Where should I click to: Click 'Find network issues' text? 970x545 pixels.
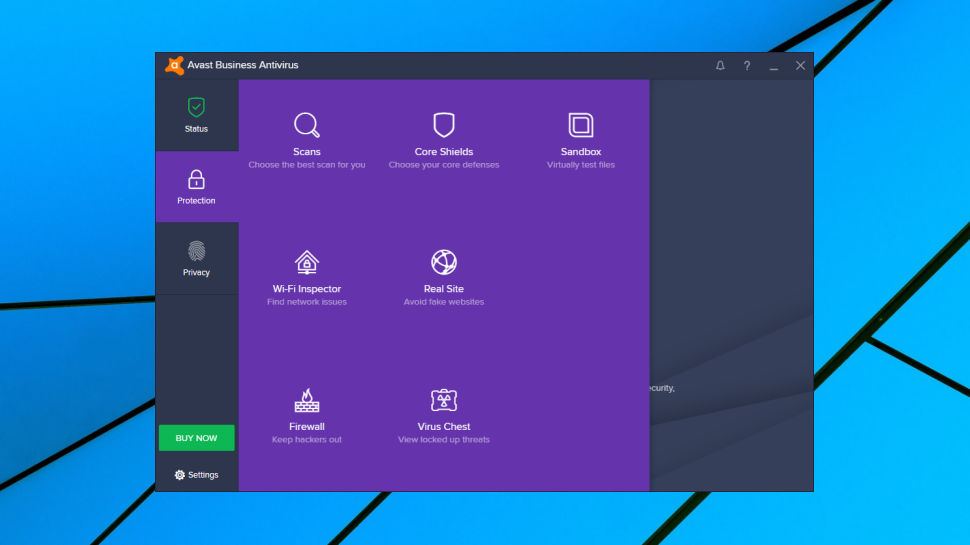307,303
